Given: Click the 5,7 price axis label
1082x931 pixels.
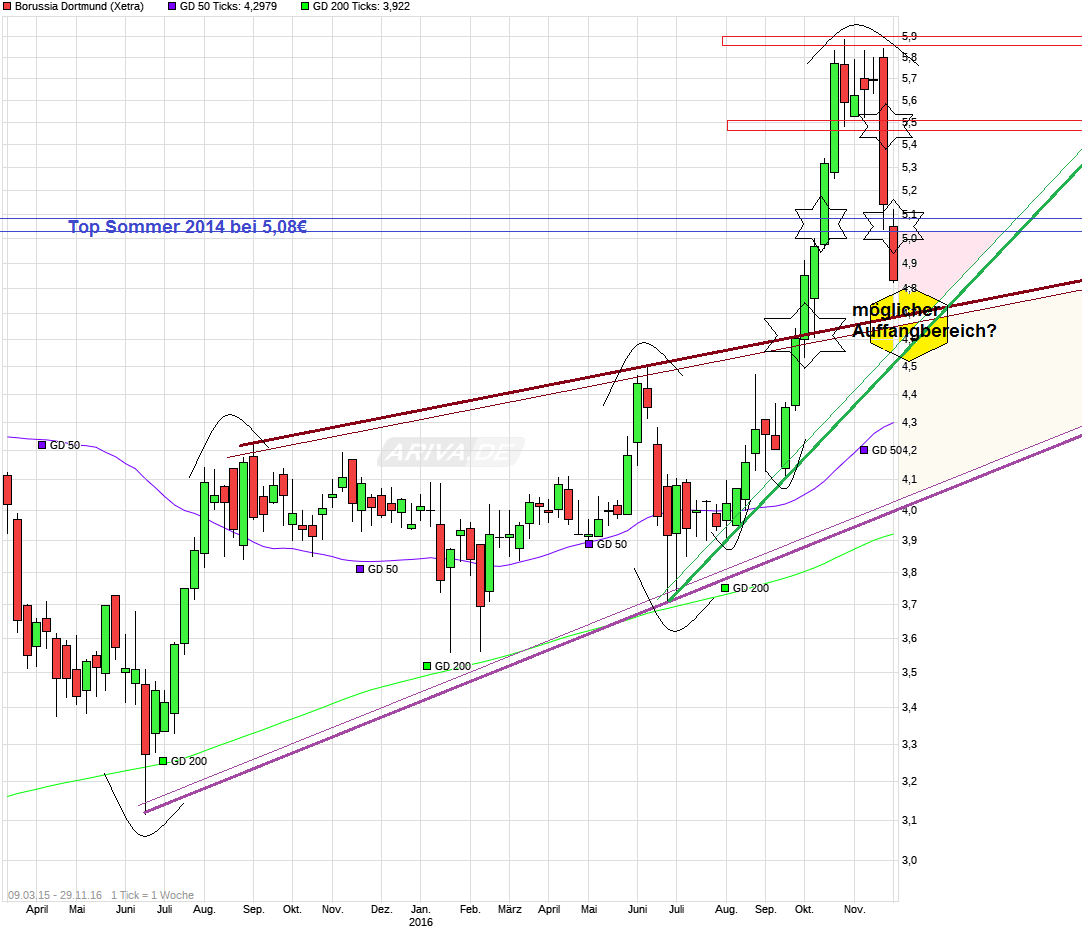Looking at the screenshot, I should coord(909,79).
